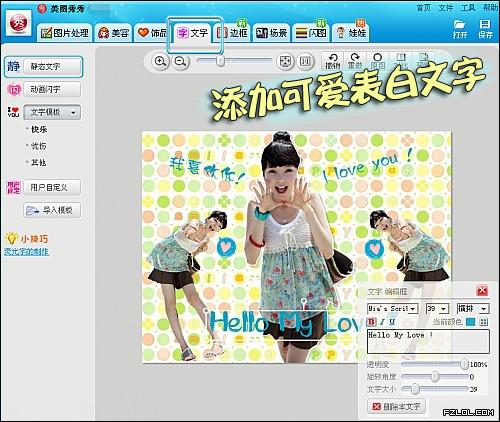The height and width of the screenshot is (422, 500).
Task: Switch to the 美容 beauty tab
Action: (114, 33)
